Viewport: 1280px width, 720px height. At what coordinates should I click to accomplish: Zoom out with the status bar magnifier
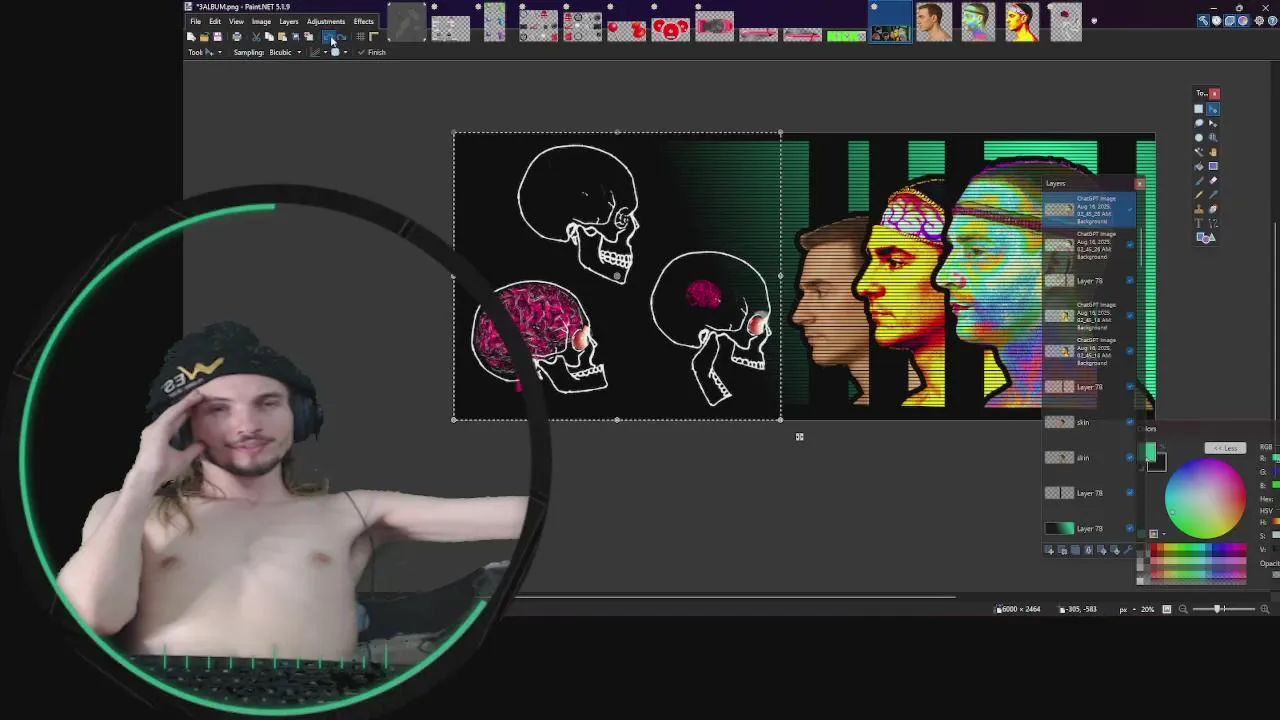pyautogui.click(x=1183, y=609)
